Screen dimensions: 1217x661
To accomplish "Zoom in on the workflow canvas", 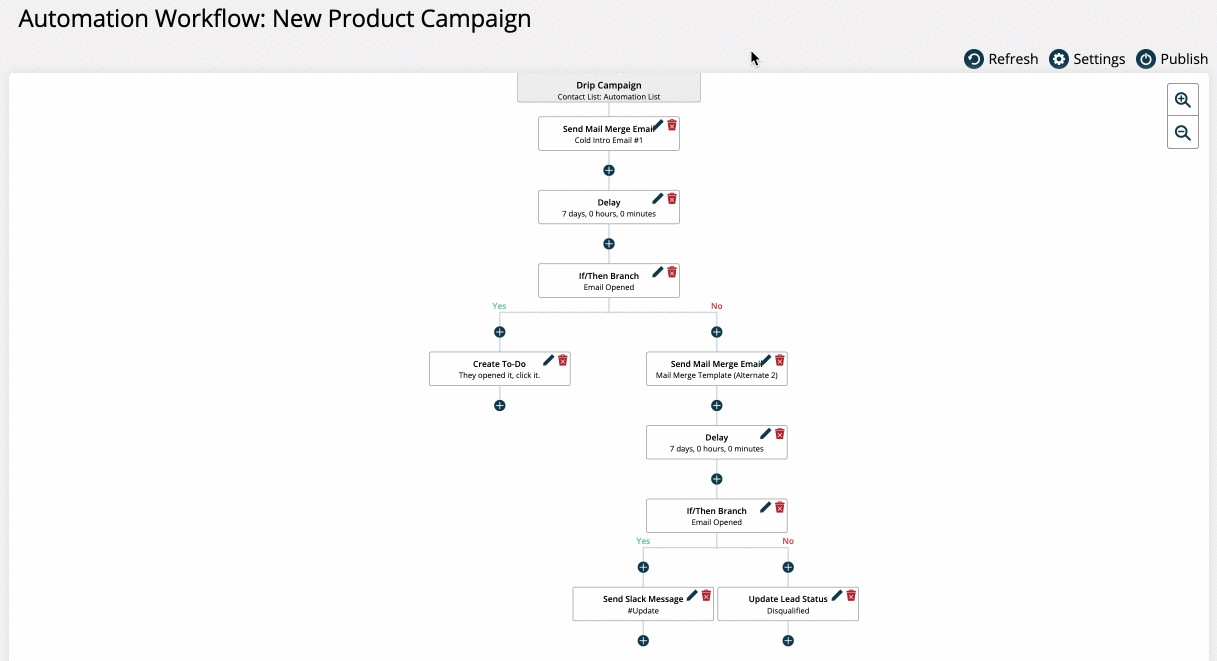I will click(x=1183, y=100).
